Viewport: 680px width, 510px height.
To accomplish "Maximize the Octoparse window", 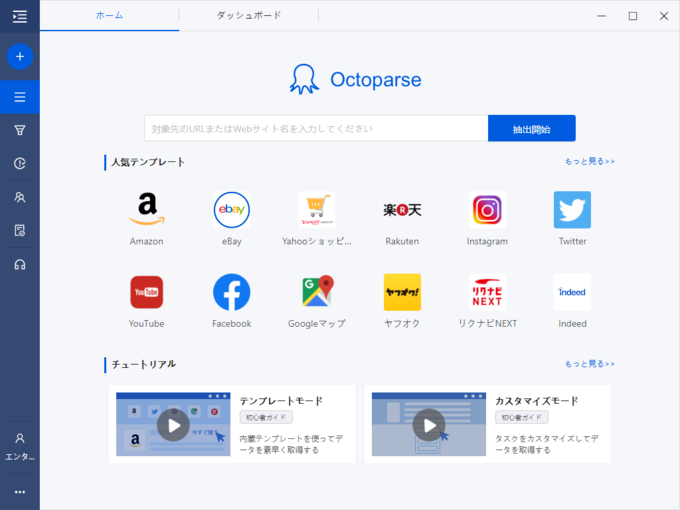I will pos(633,16).
